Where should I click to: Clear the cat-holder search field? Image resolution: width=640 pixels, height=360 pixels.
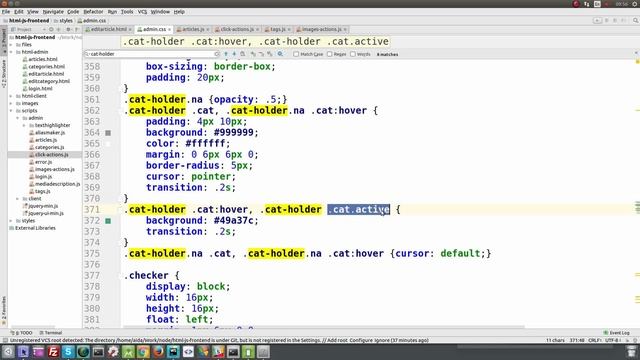[x=217, y=54]
